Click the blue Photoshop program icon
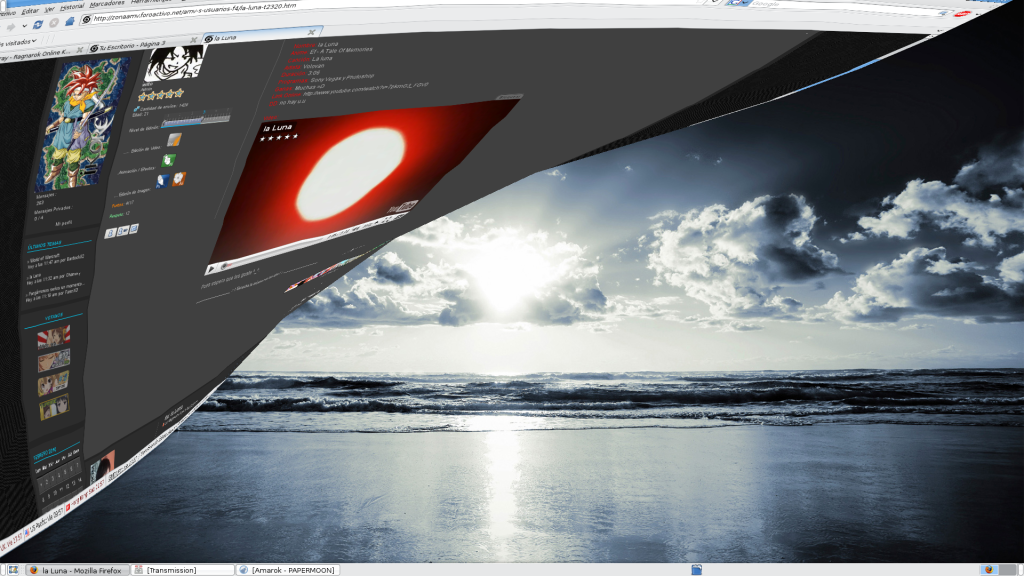The height and width of the screenshot is (576, 1024). 162,181
